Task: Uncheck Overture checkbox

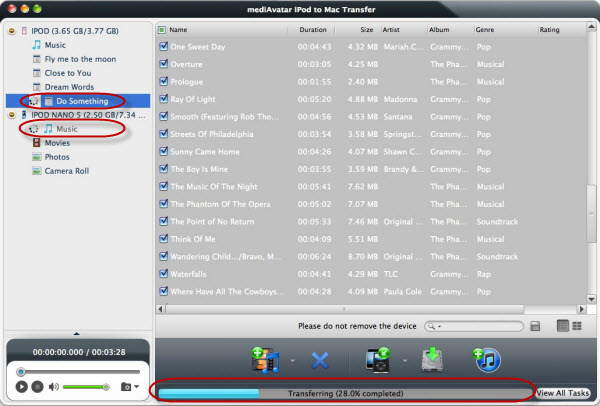Action: [164, 64]
